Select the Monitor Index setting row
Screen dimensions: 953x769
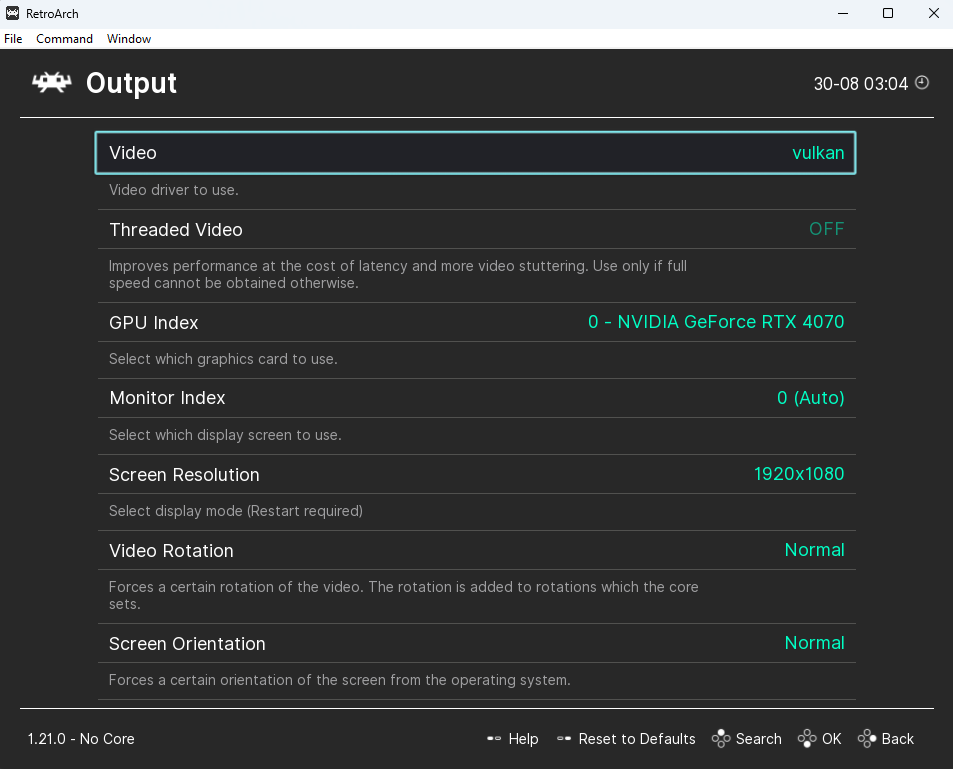[476, 398]
